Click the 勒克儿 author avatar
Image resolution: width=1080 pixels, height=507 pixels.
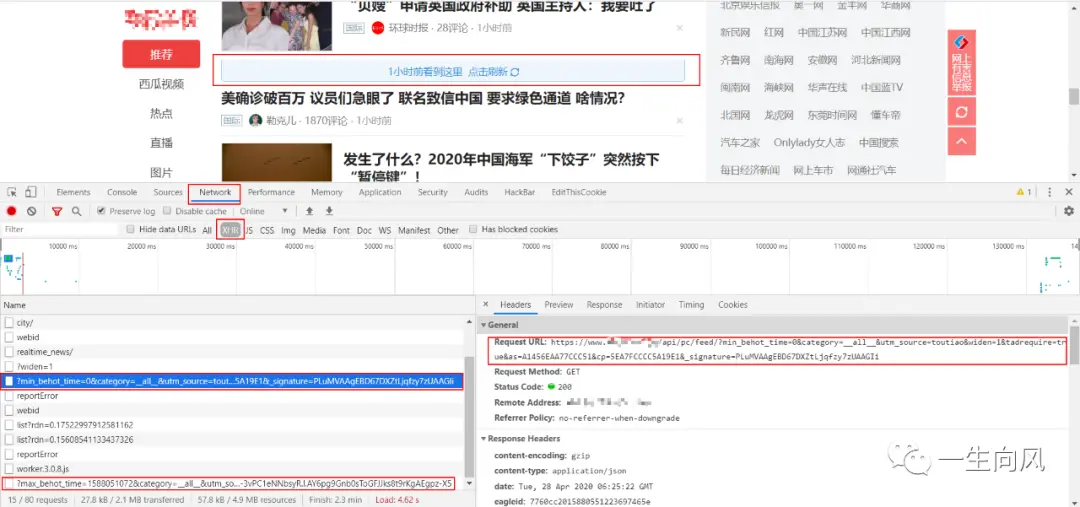(x=256, y=121)
